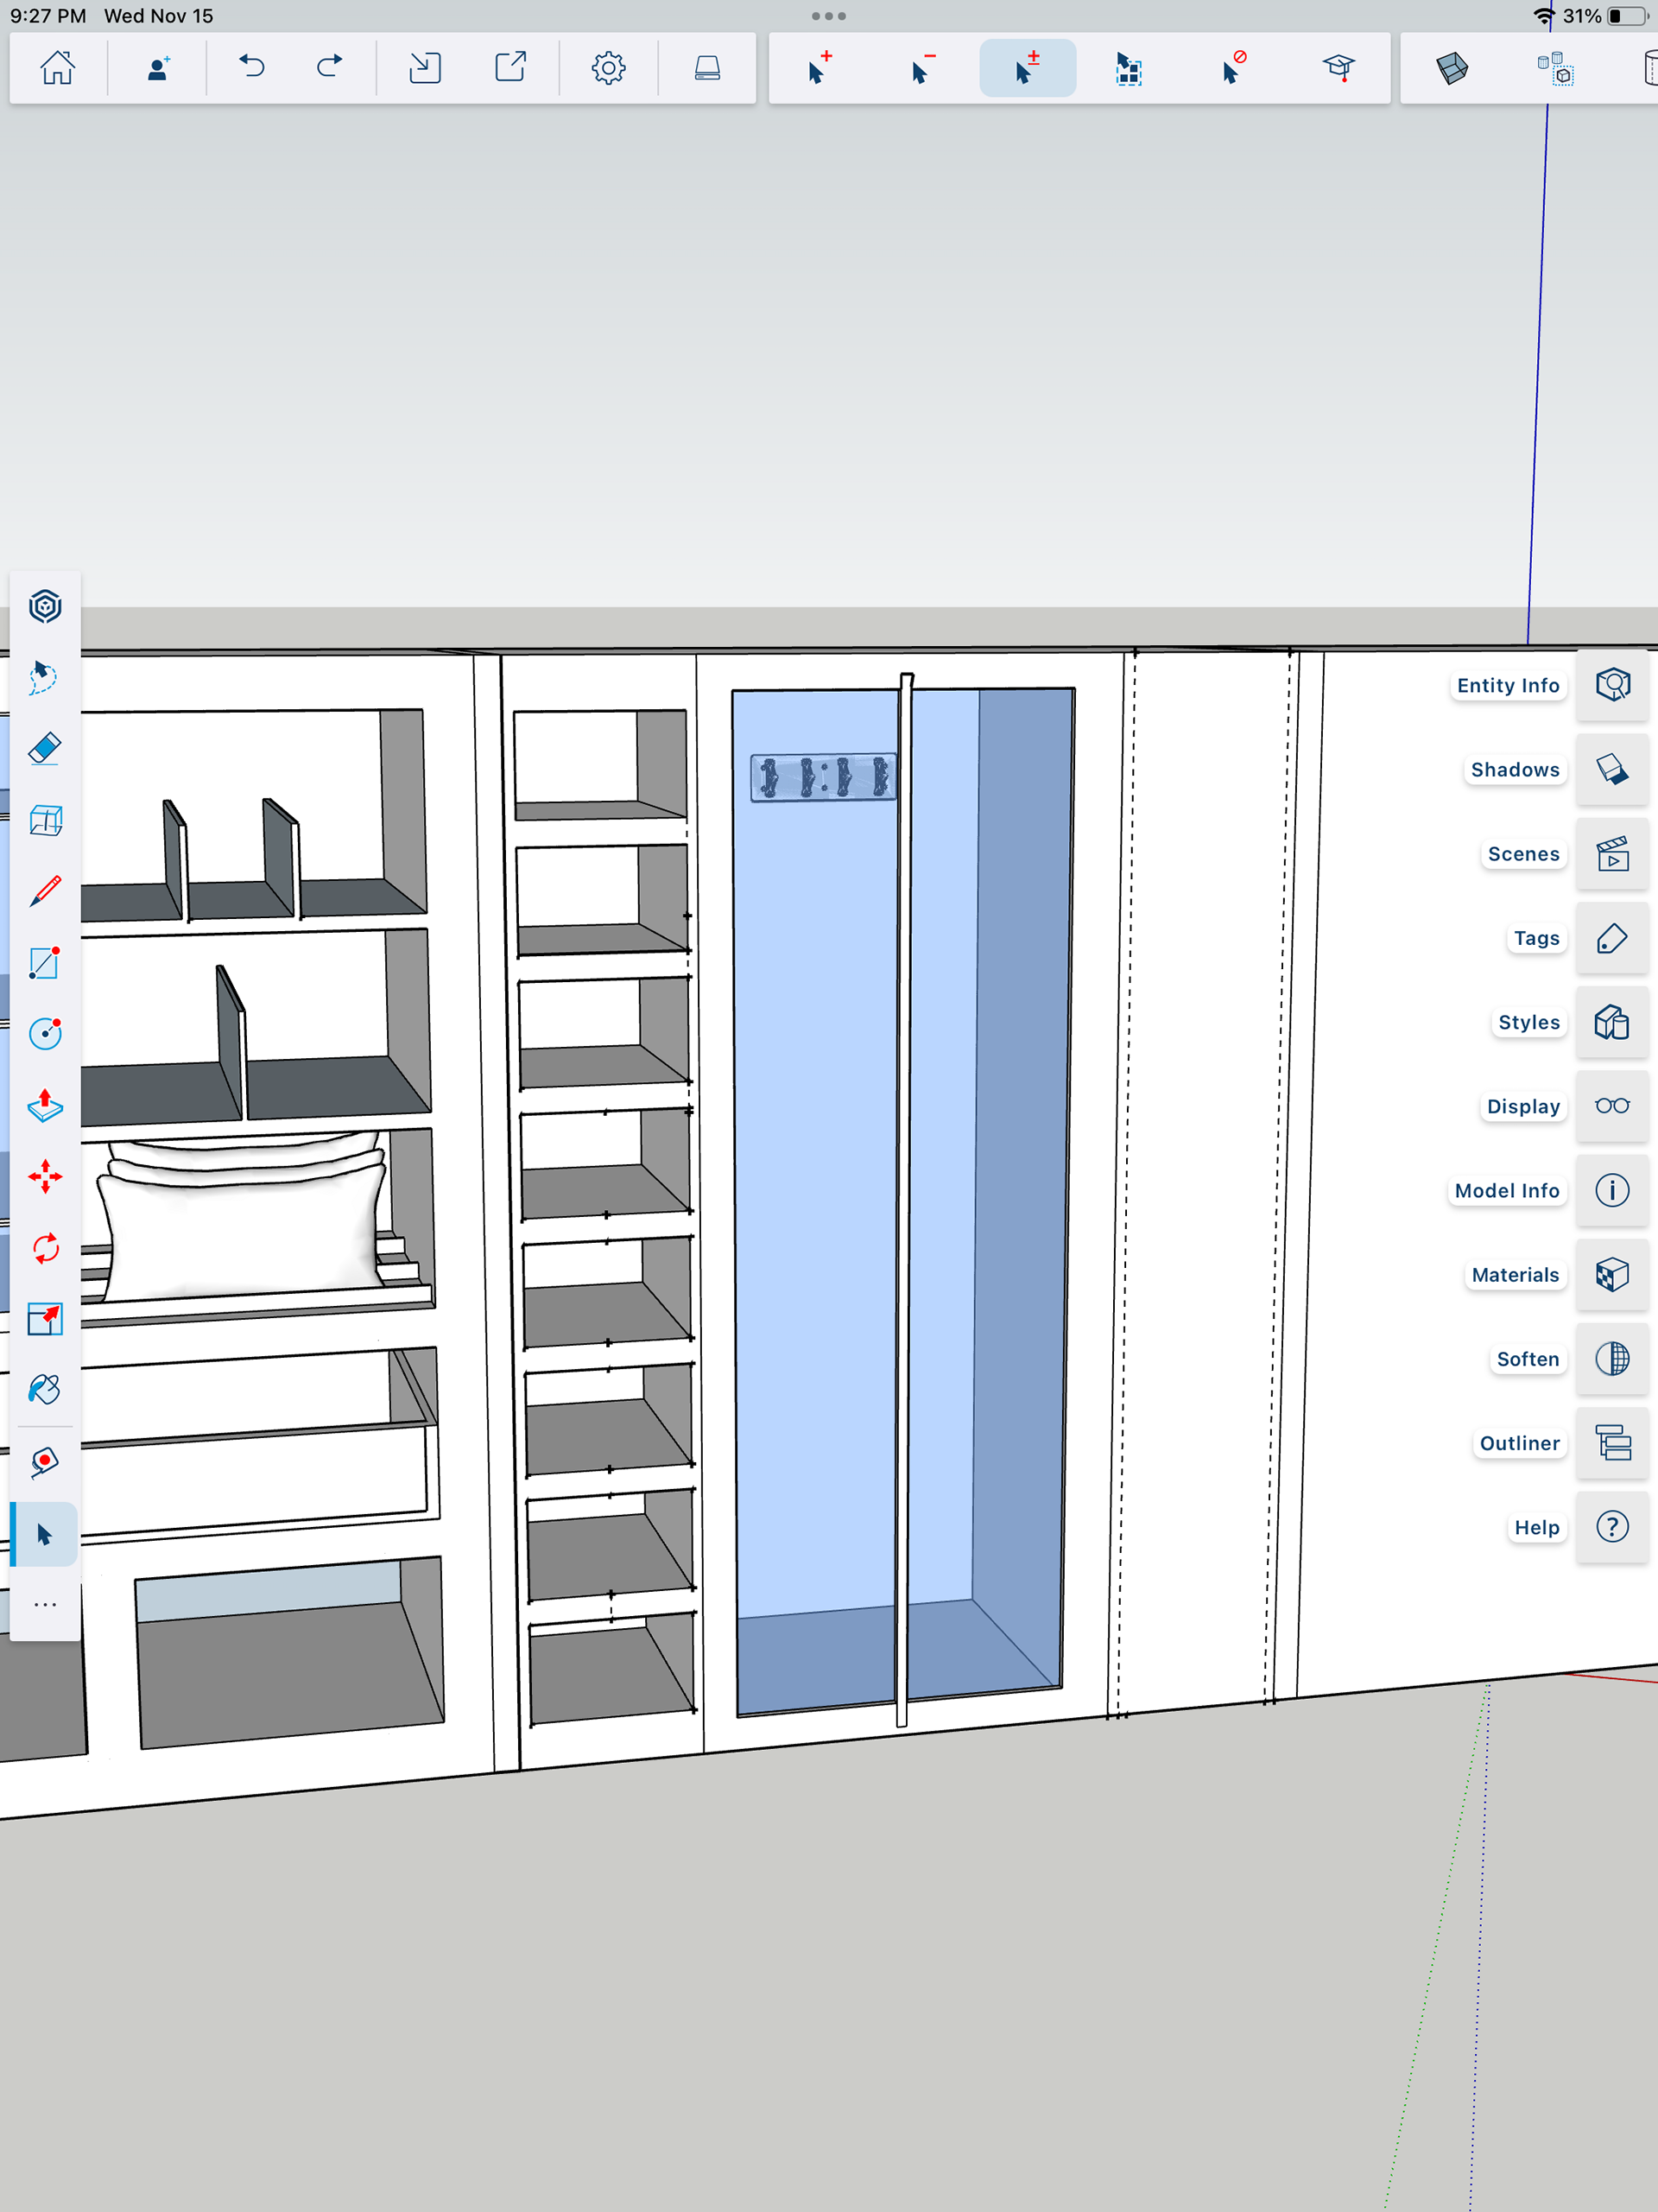Toggle add/subtract selection mode
The height and width of the screenshot is (2212, 1658).
coord(1027,68)
